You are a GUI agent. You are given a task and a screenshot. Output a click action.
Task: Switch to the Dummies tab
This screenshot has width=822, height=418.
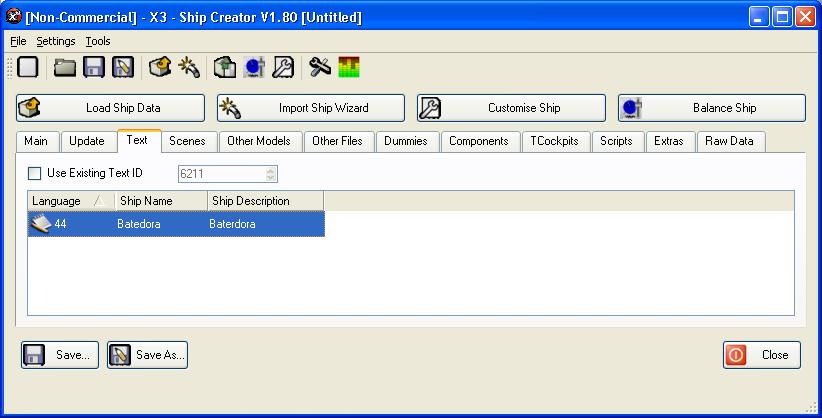click(406, 141)
